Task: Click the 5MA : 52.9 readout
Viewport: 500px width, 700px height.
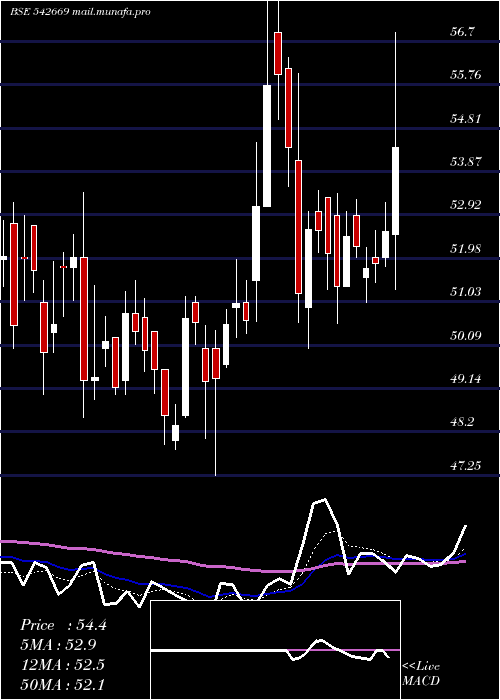Action: click(x=58, y=645)
